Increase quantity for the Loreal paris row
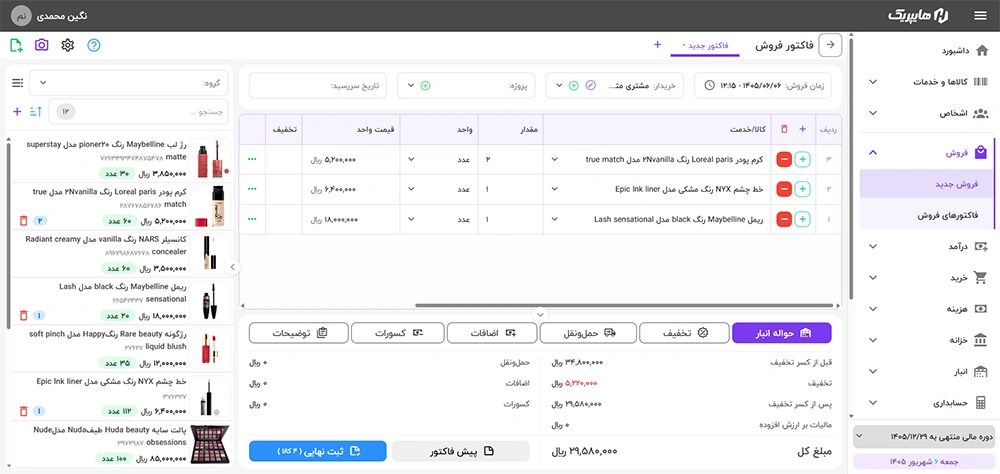 (x=802, y=159)
